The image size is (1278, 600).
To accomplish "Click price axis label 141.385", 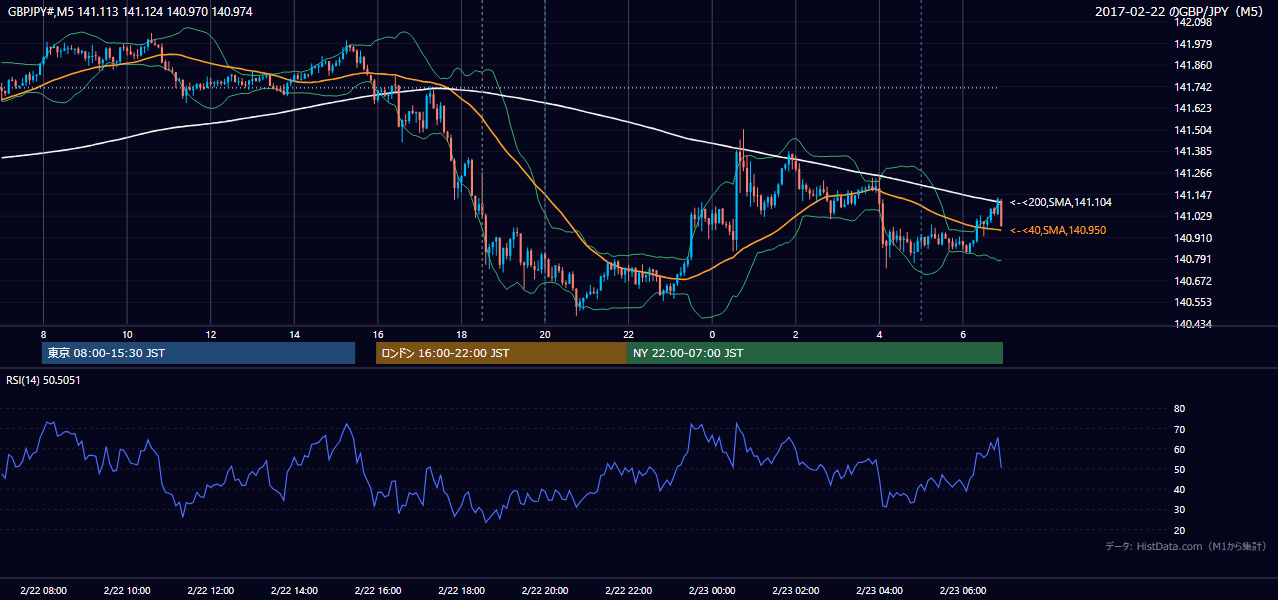I will tap(1194, 151).
